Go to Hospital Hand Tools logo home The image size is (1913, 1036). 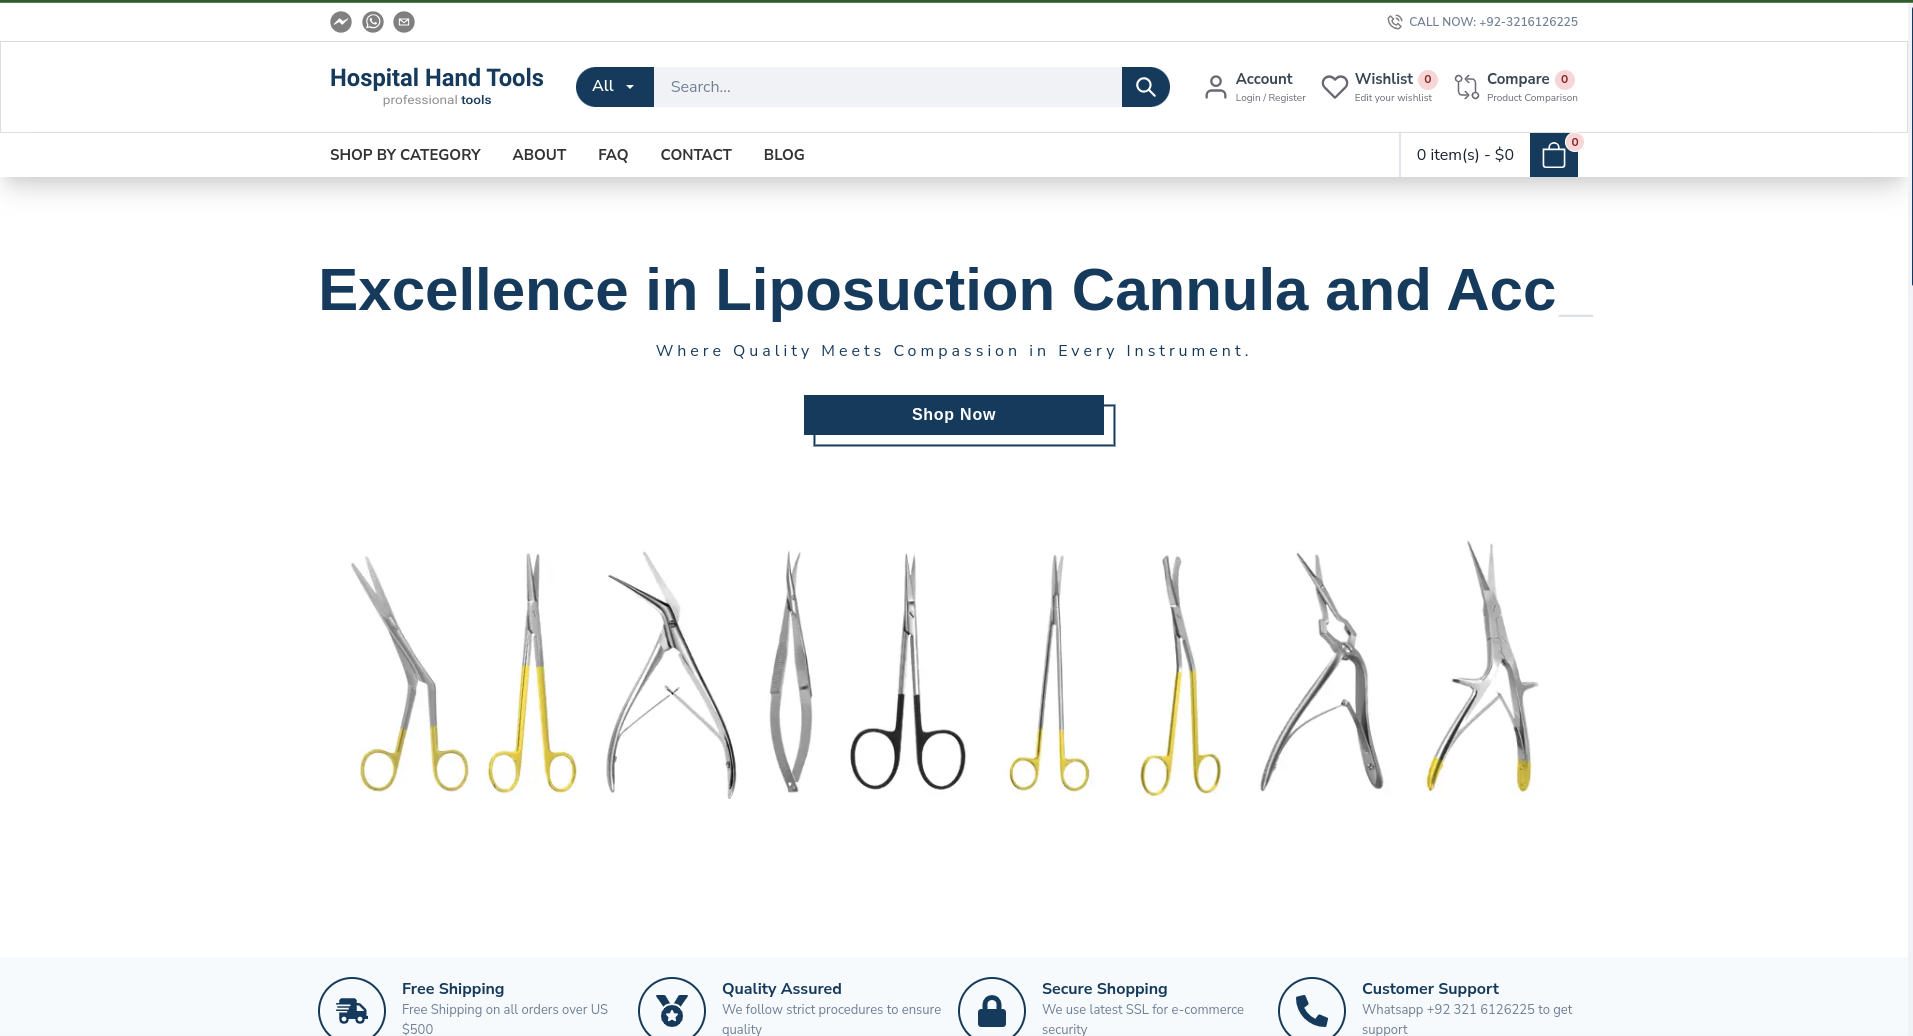437,86
